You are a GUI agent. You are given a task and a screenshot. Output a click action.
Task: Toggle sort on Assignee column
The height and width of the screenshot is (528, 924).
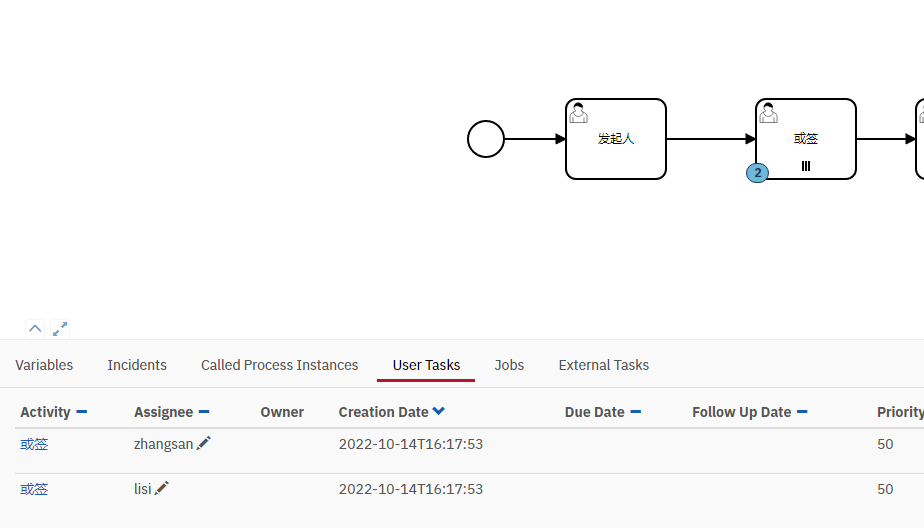pos(204,412)
